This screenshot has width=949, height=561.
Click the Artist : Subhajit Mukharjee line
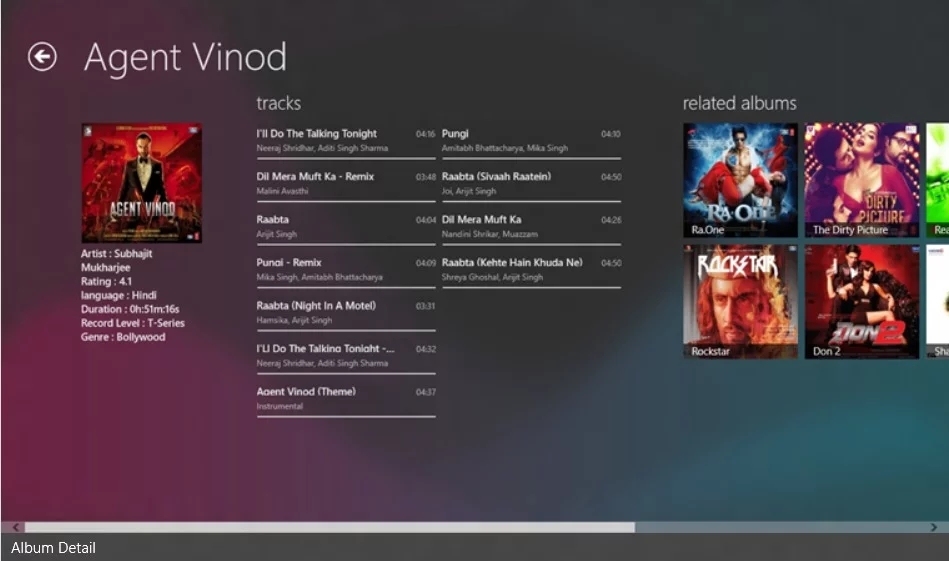116,260
